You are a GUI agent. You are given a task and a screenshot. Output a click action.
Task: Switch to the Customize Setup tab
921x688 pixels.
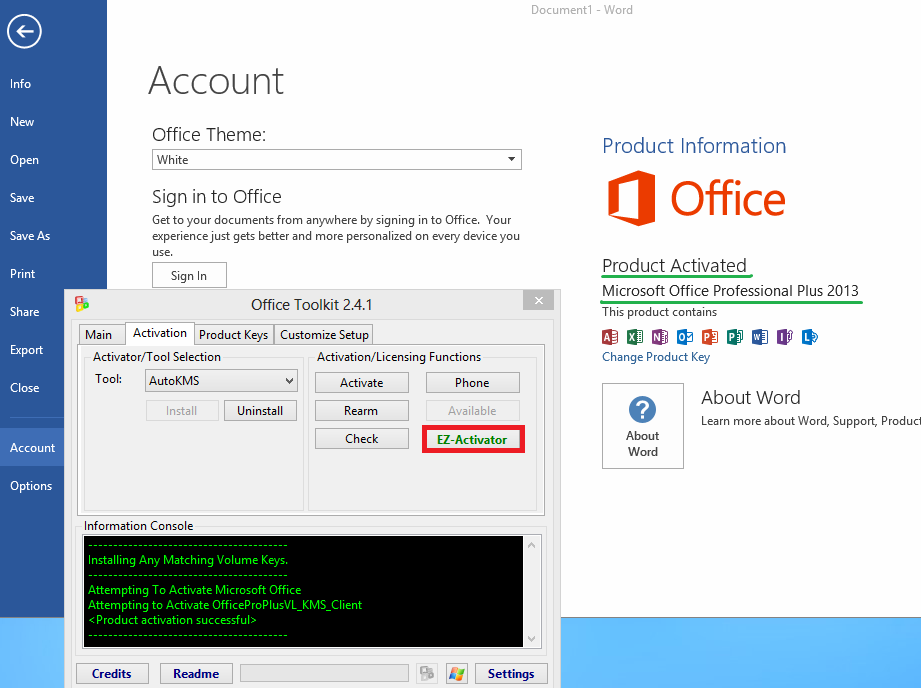(324, 334)
